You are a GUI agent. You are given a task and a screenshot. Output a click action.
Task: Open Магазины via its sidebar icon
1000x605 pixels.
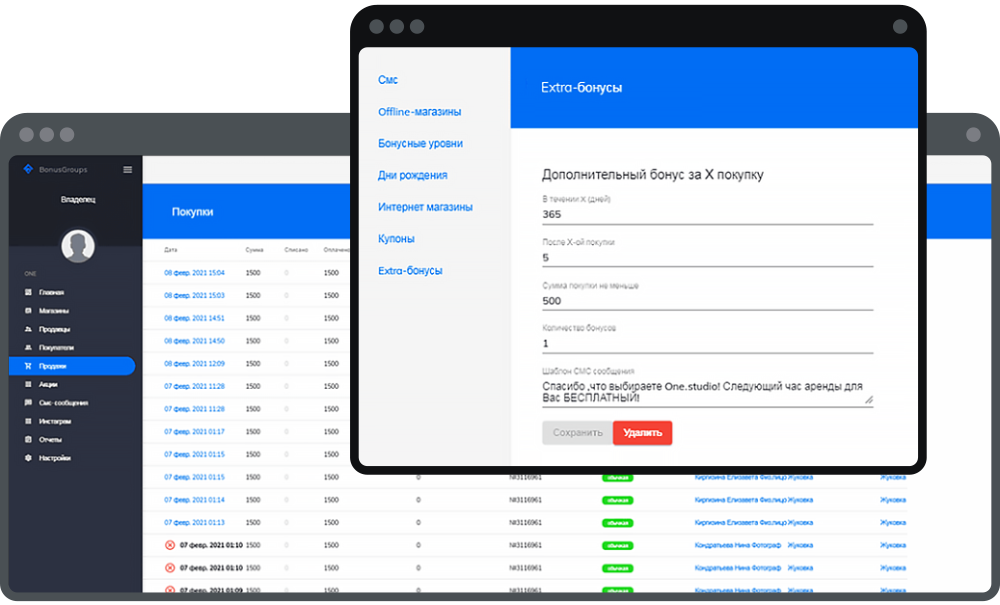click(28, 310)
